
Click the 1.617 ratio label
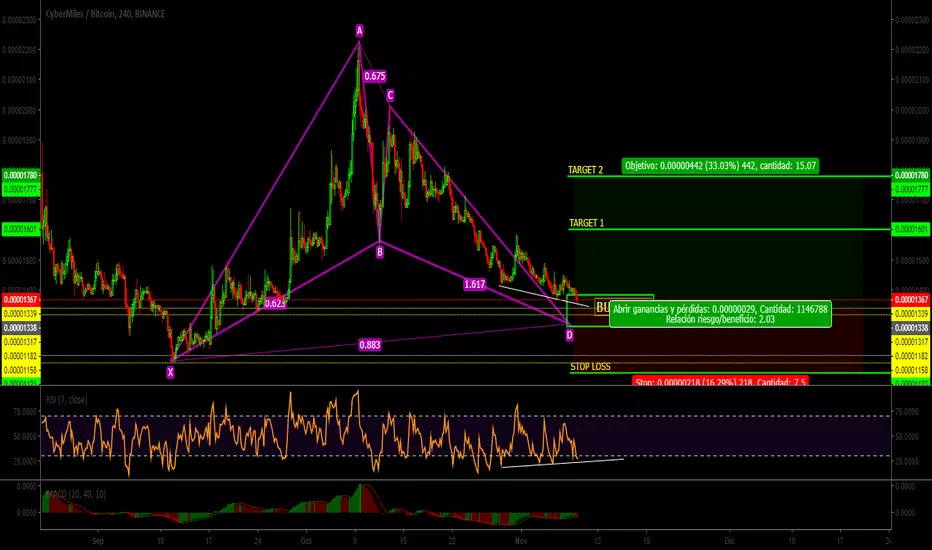[474, 284]
